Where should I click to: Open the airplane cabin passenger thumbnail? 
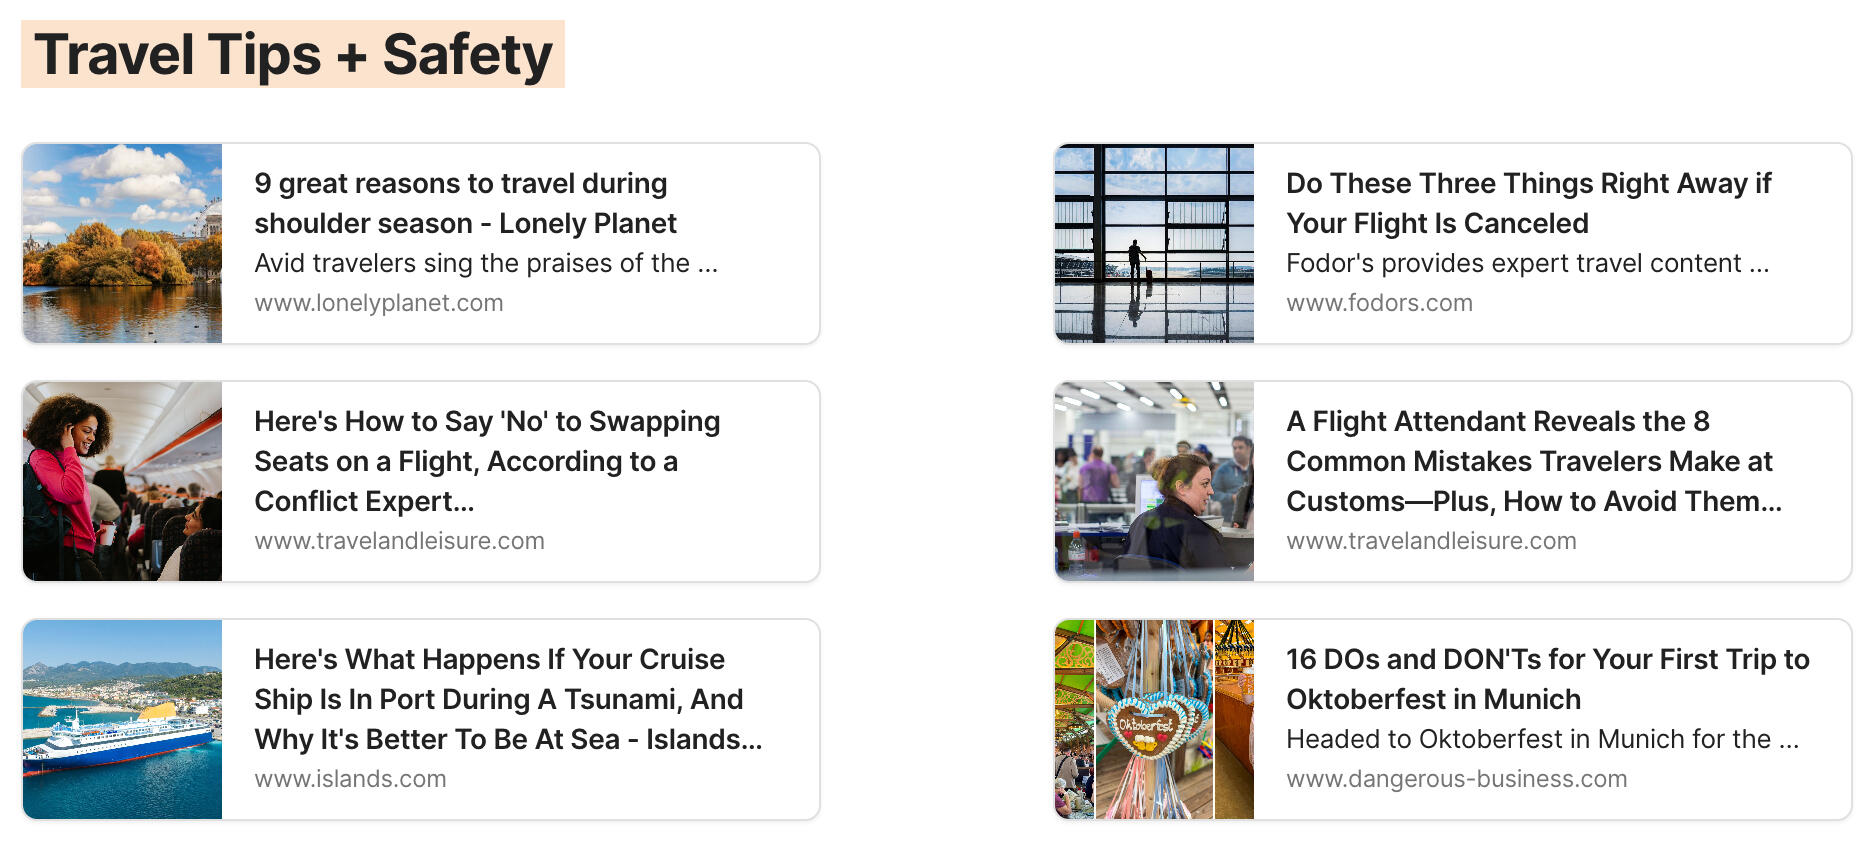tap(122, 481)
